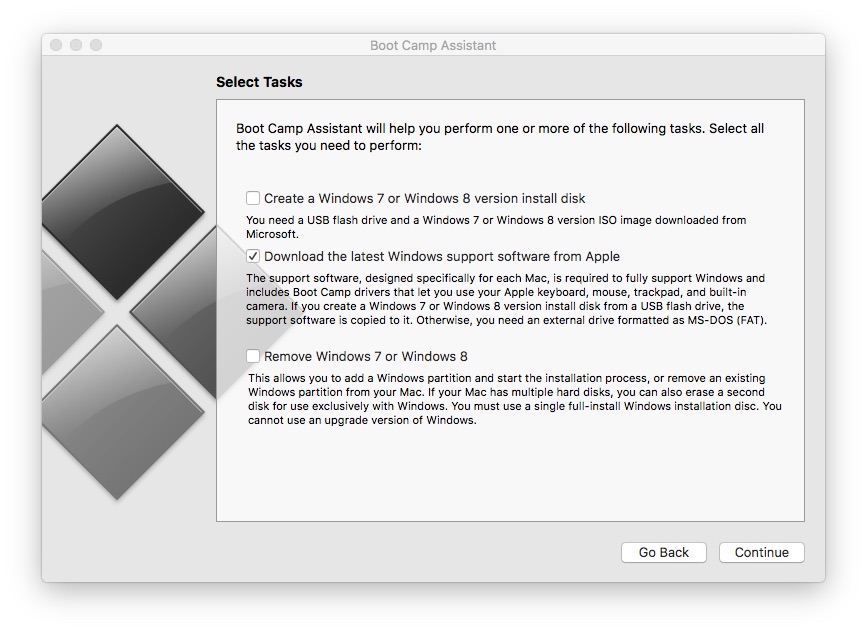Enable Create a Windows install disk checkbox
Screen dimensions: 867x632
point(253,198)
